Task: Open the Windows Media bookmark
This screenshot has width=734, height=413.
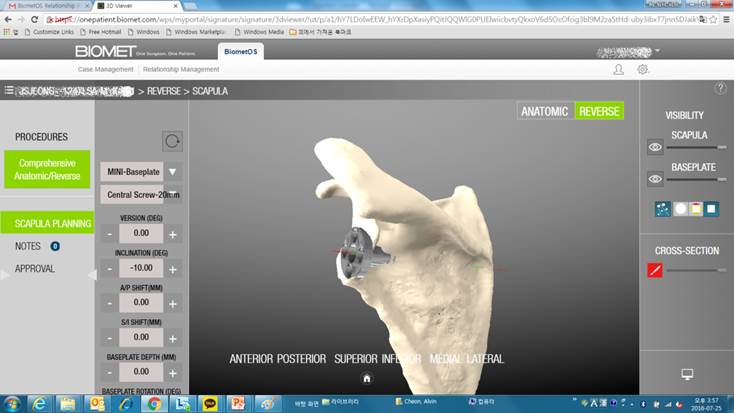Action: coord(259,32)
